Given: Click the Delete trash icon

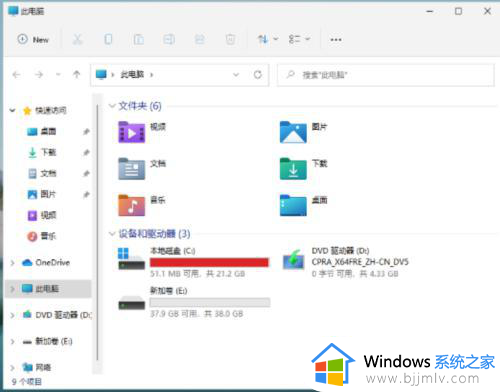Looking at the screenshot, I should click(230, 39).
